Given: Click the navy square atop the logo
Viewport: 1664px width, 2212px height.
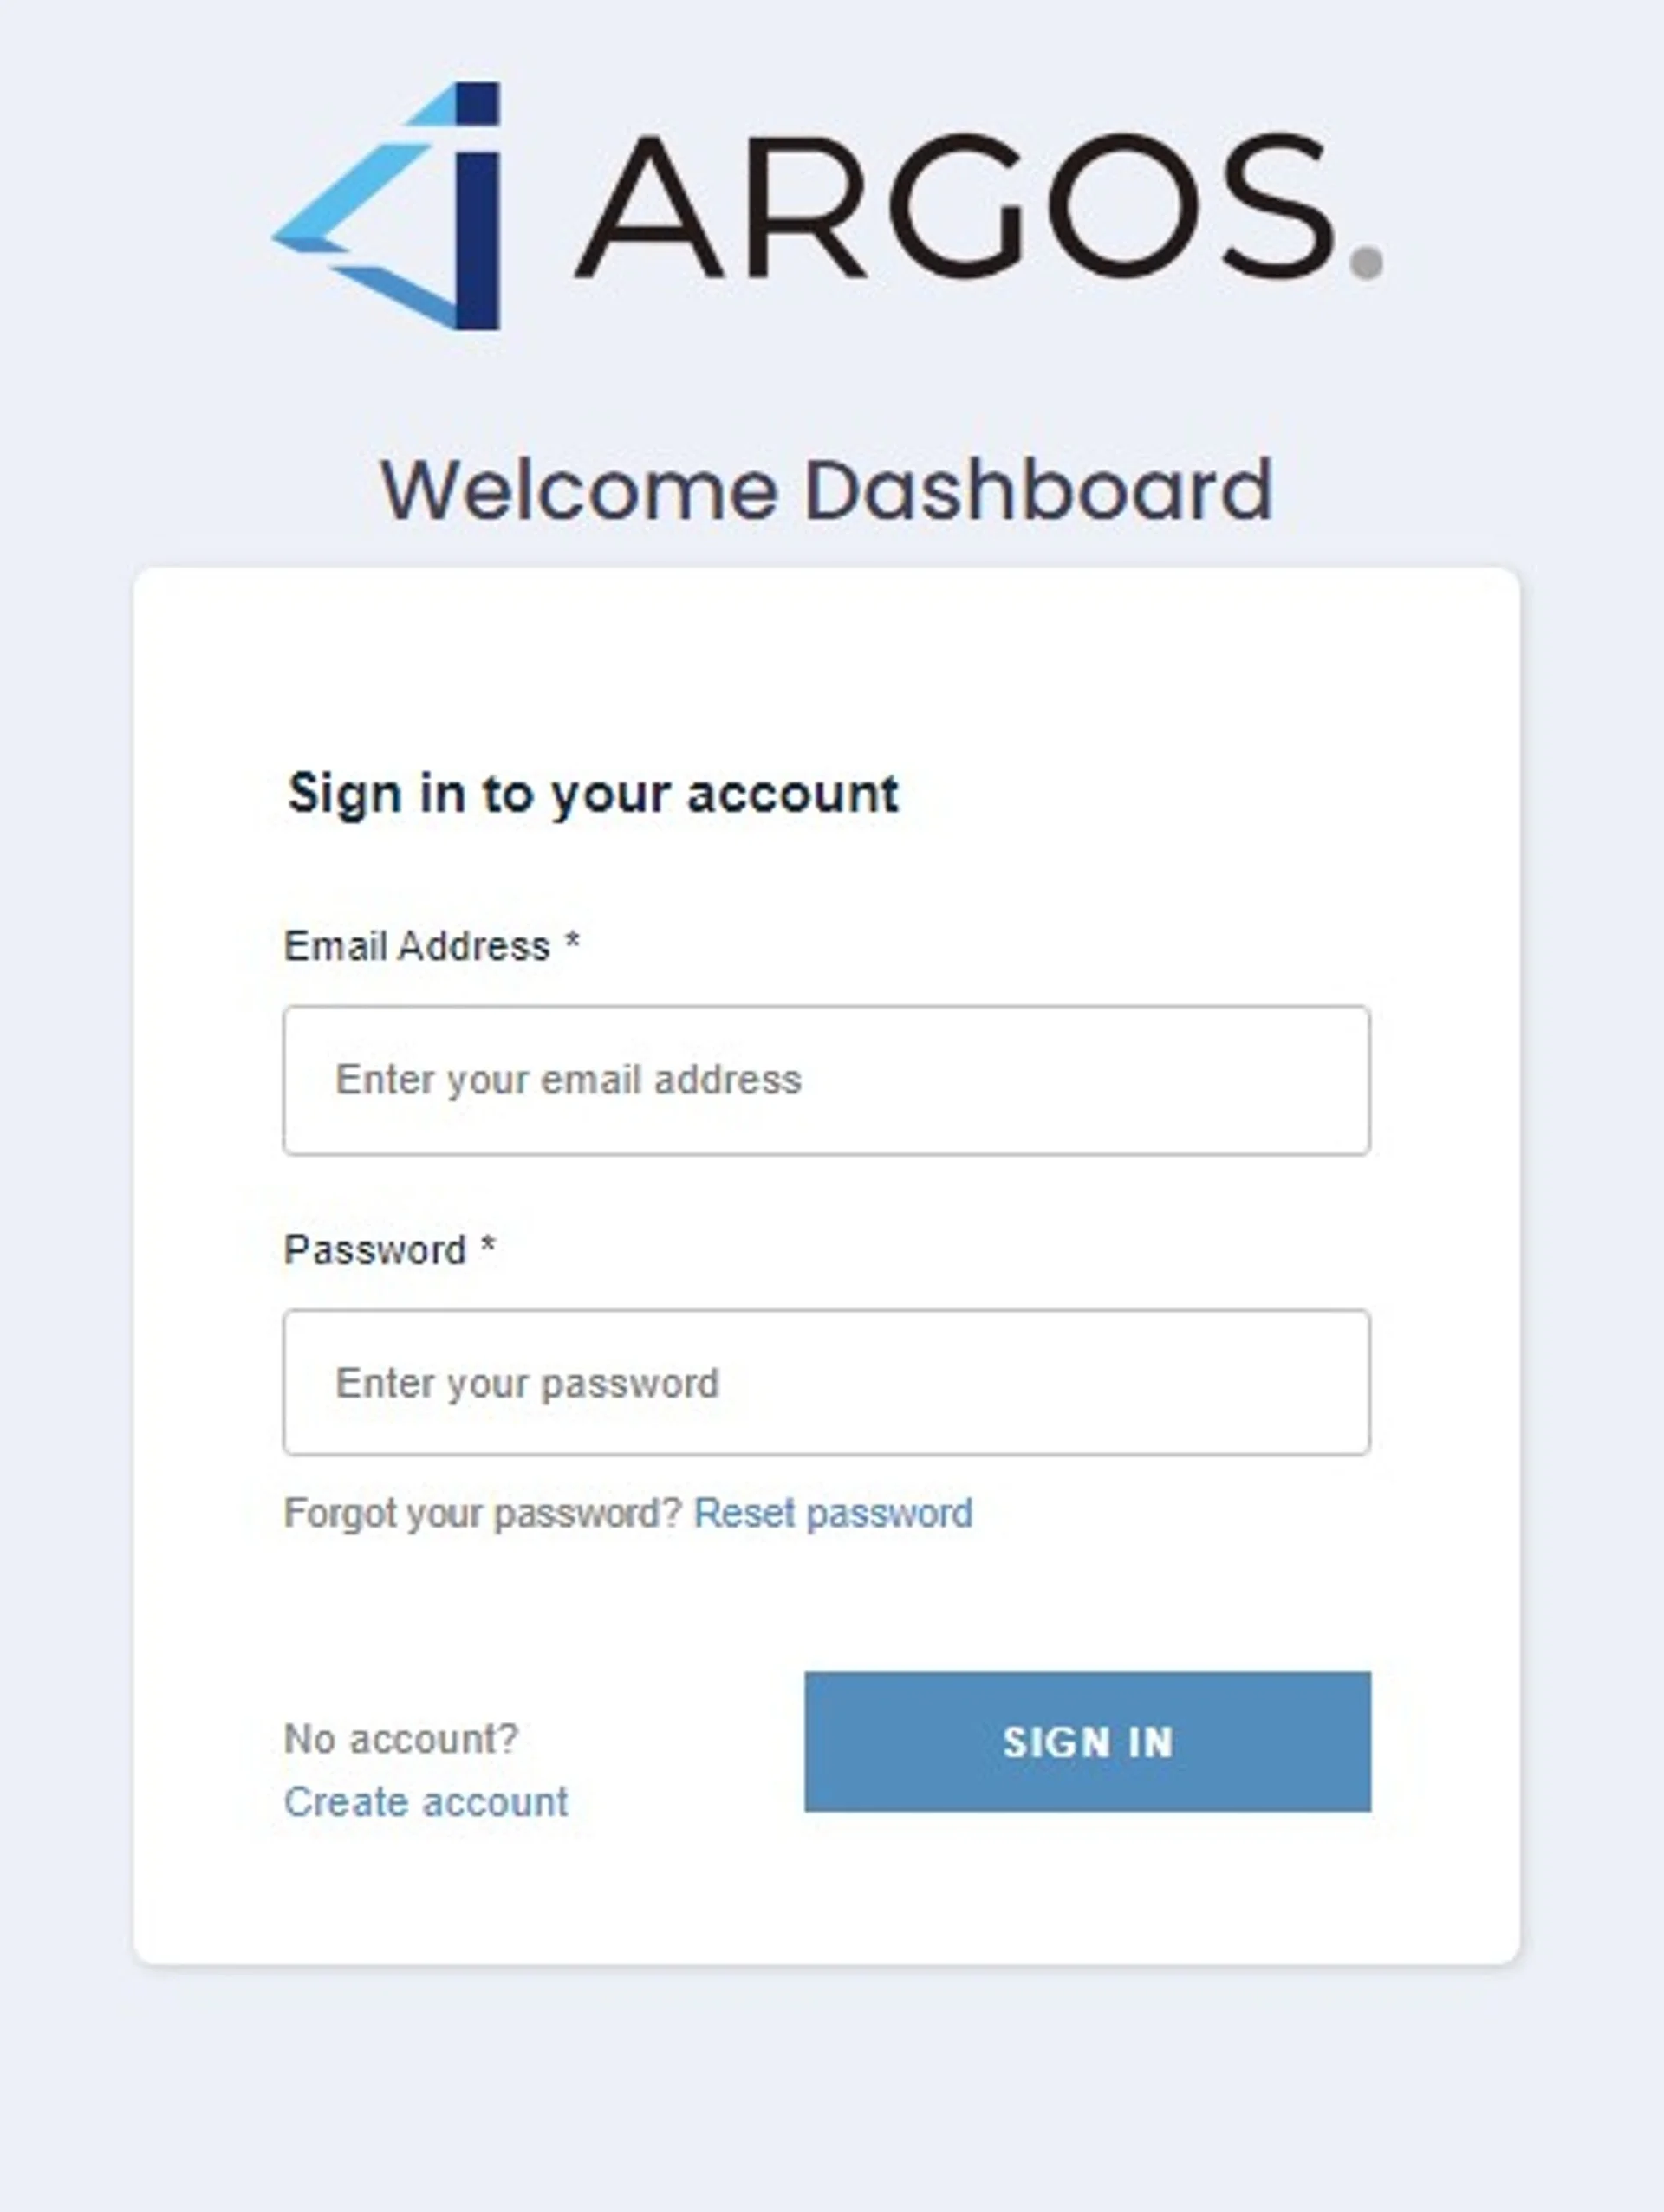Looking at the screenshot, I should [x=478, y=104].
